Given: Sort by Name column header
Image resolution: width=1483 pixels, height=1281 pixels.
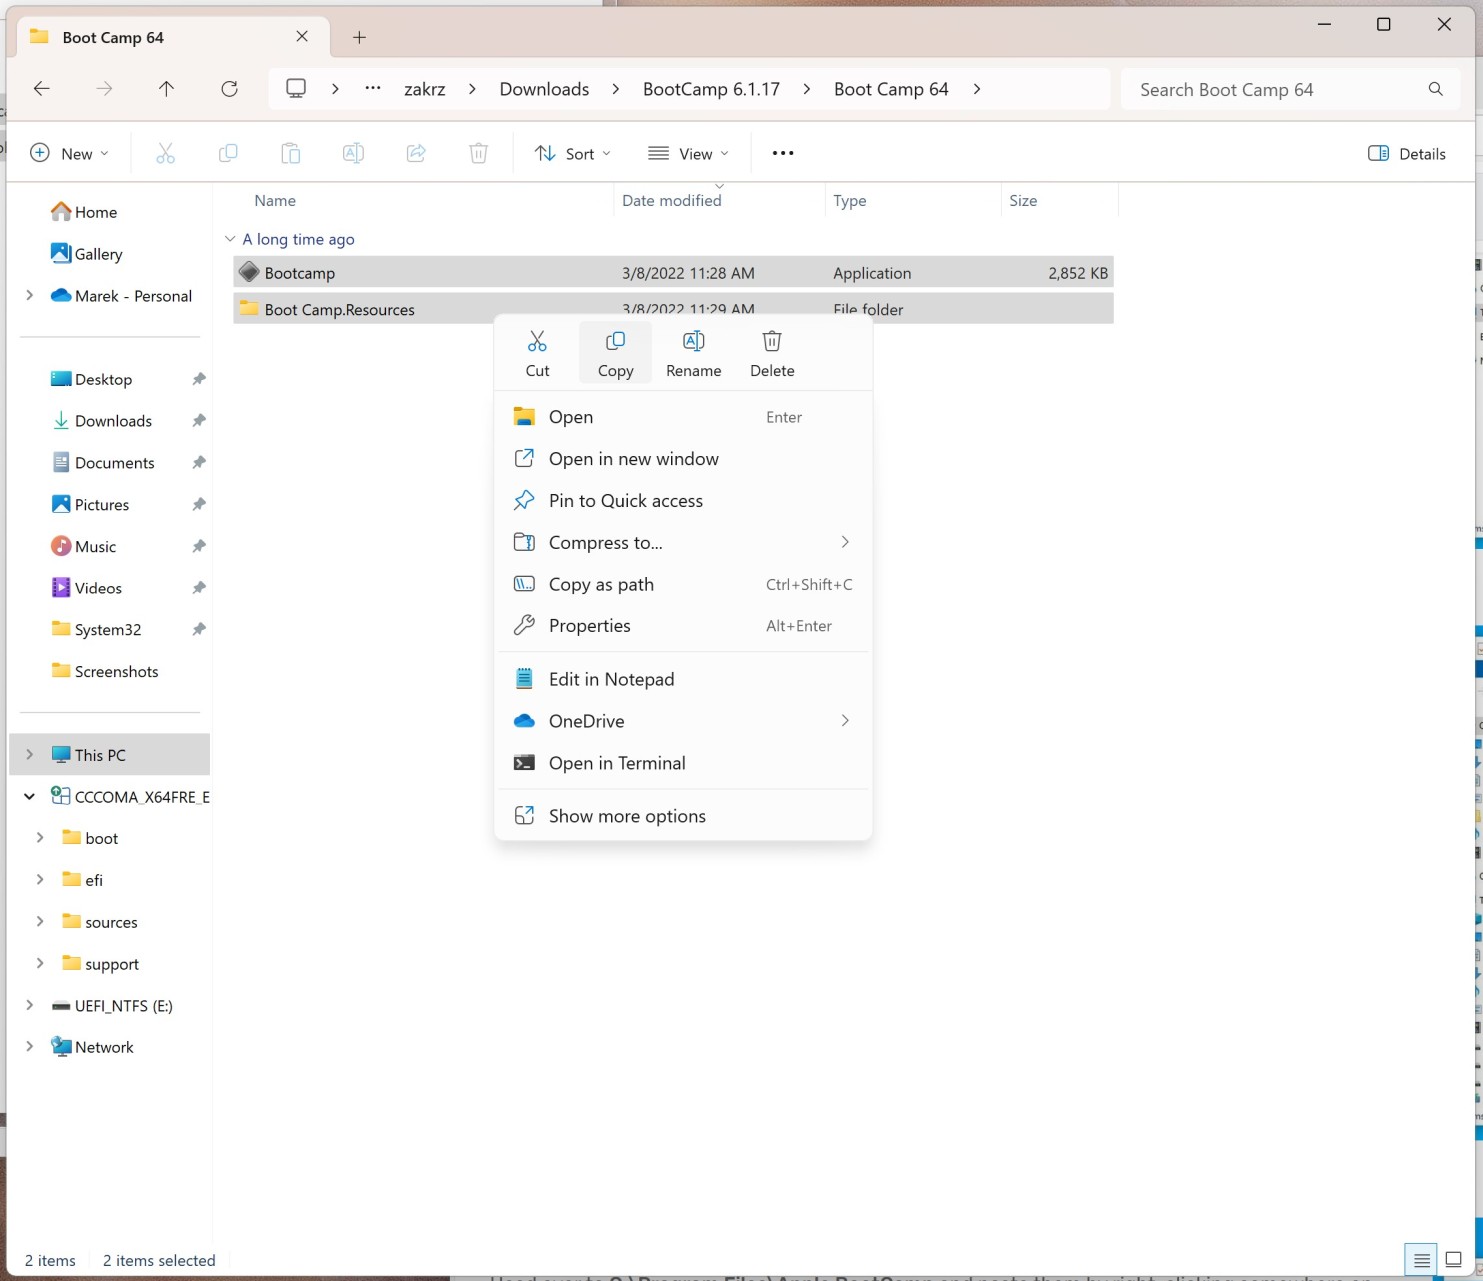Looking at the screenshot, I should tap(275, 200).
